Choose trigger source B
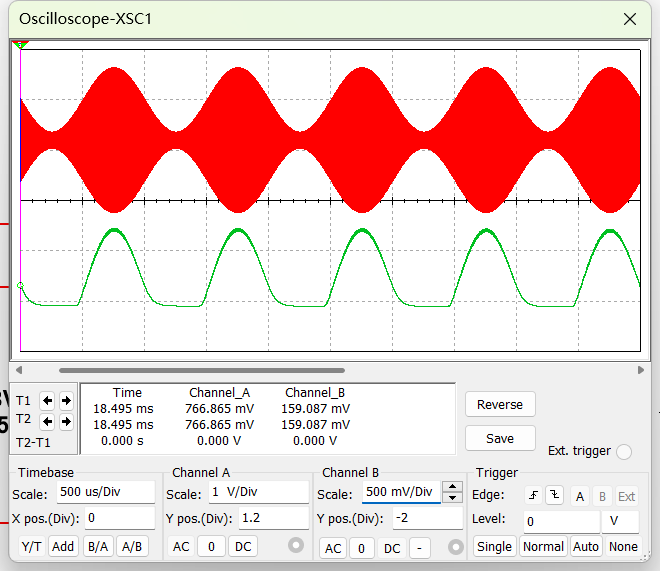 (602, 497)
